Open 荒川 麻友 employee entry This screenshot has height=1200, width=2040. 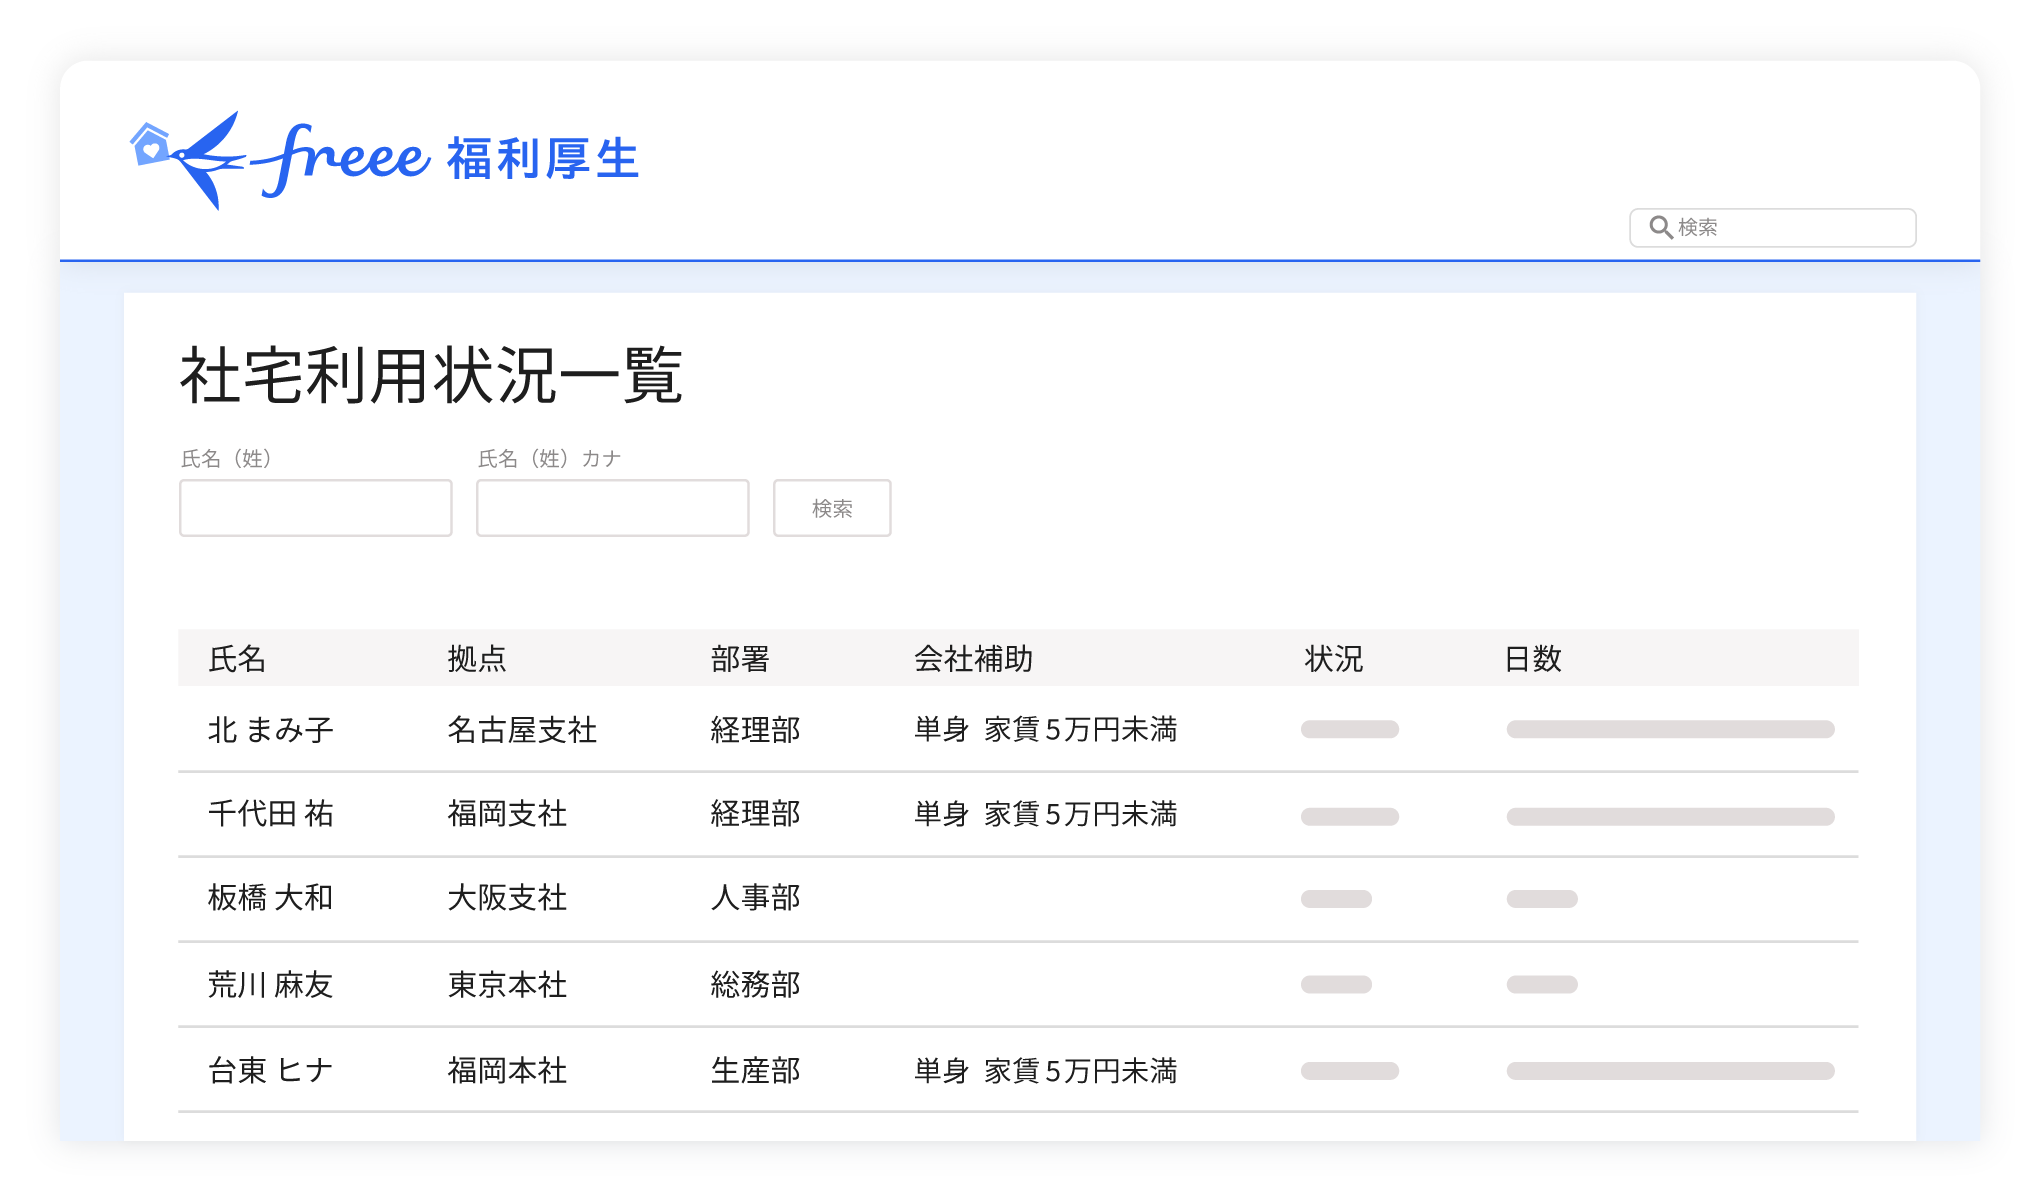[x=270, y=985]
